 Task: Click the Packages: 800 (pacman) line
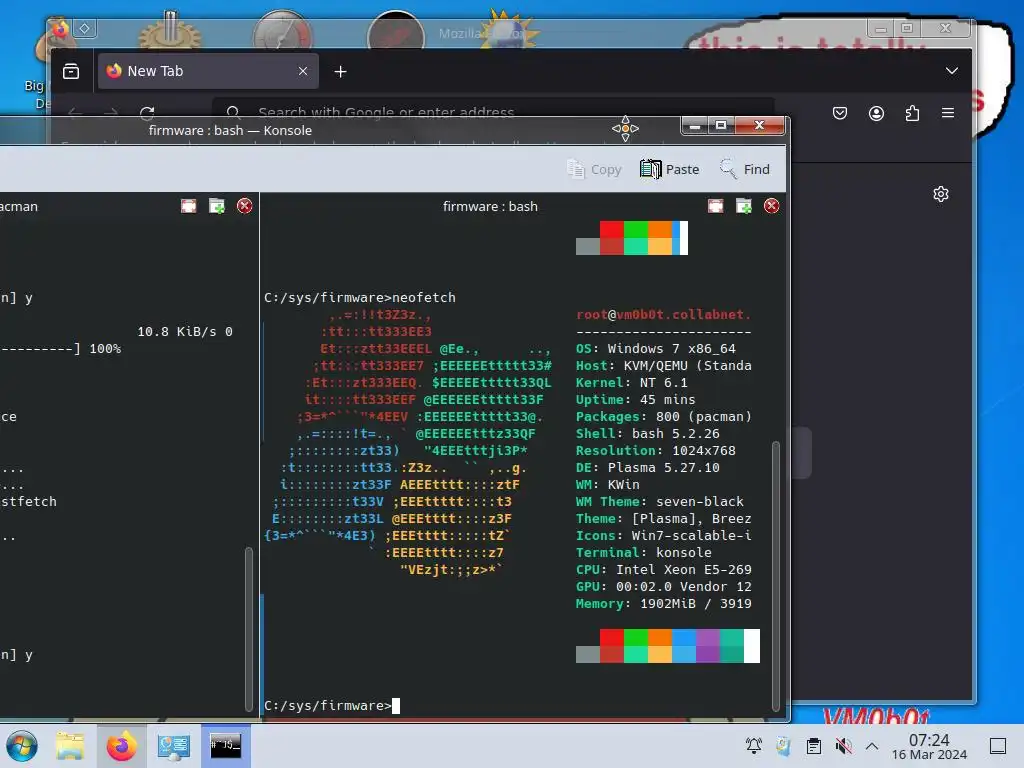click(664, 417)
